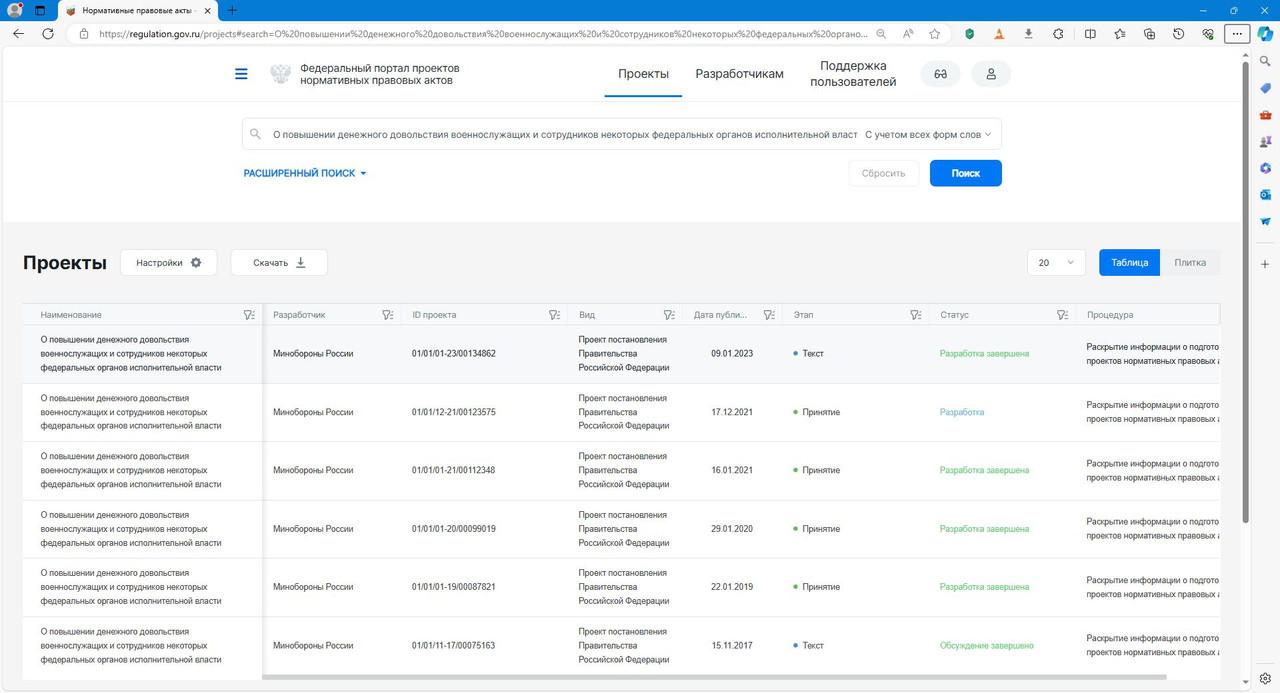Click the portal coat of arms logo
Viewport: 1280px width, 693px height.
pos(281,74)
